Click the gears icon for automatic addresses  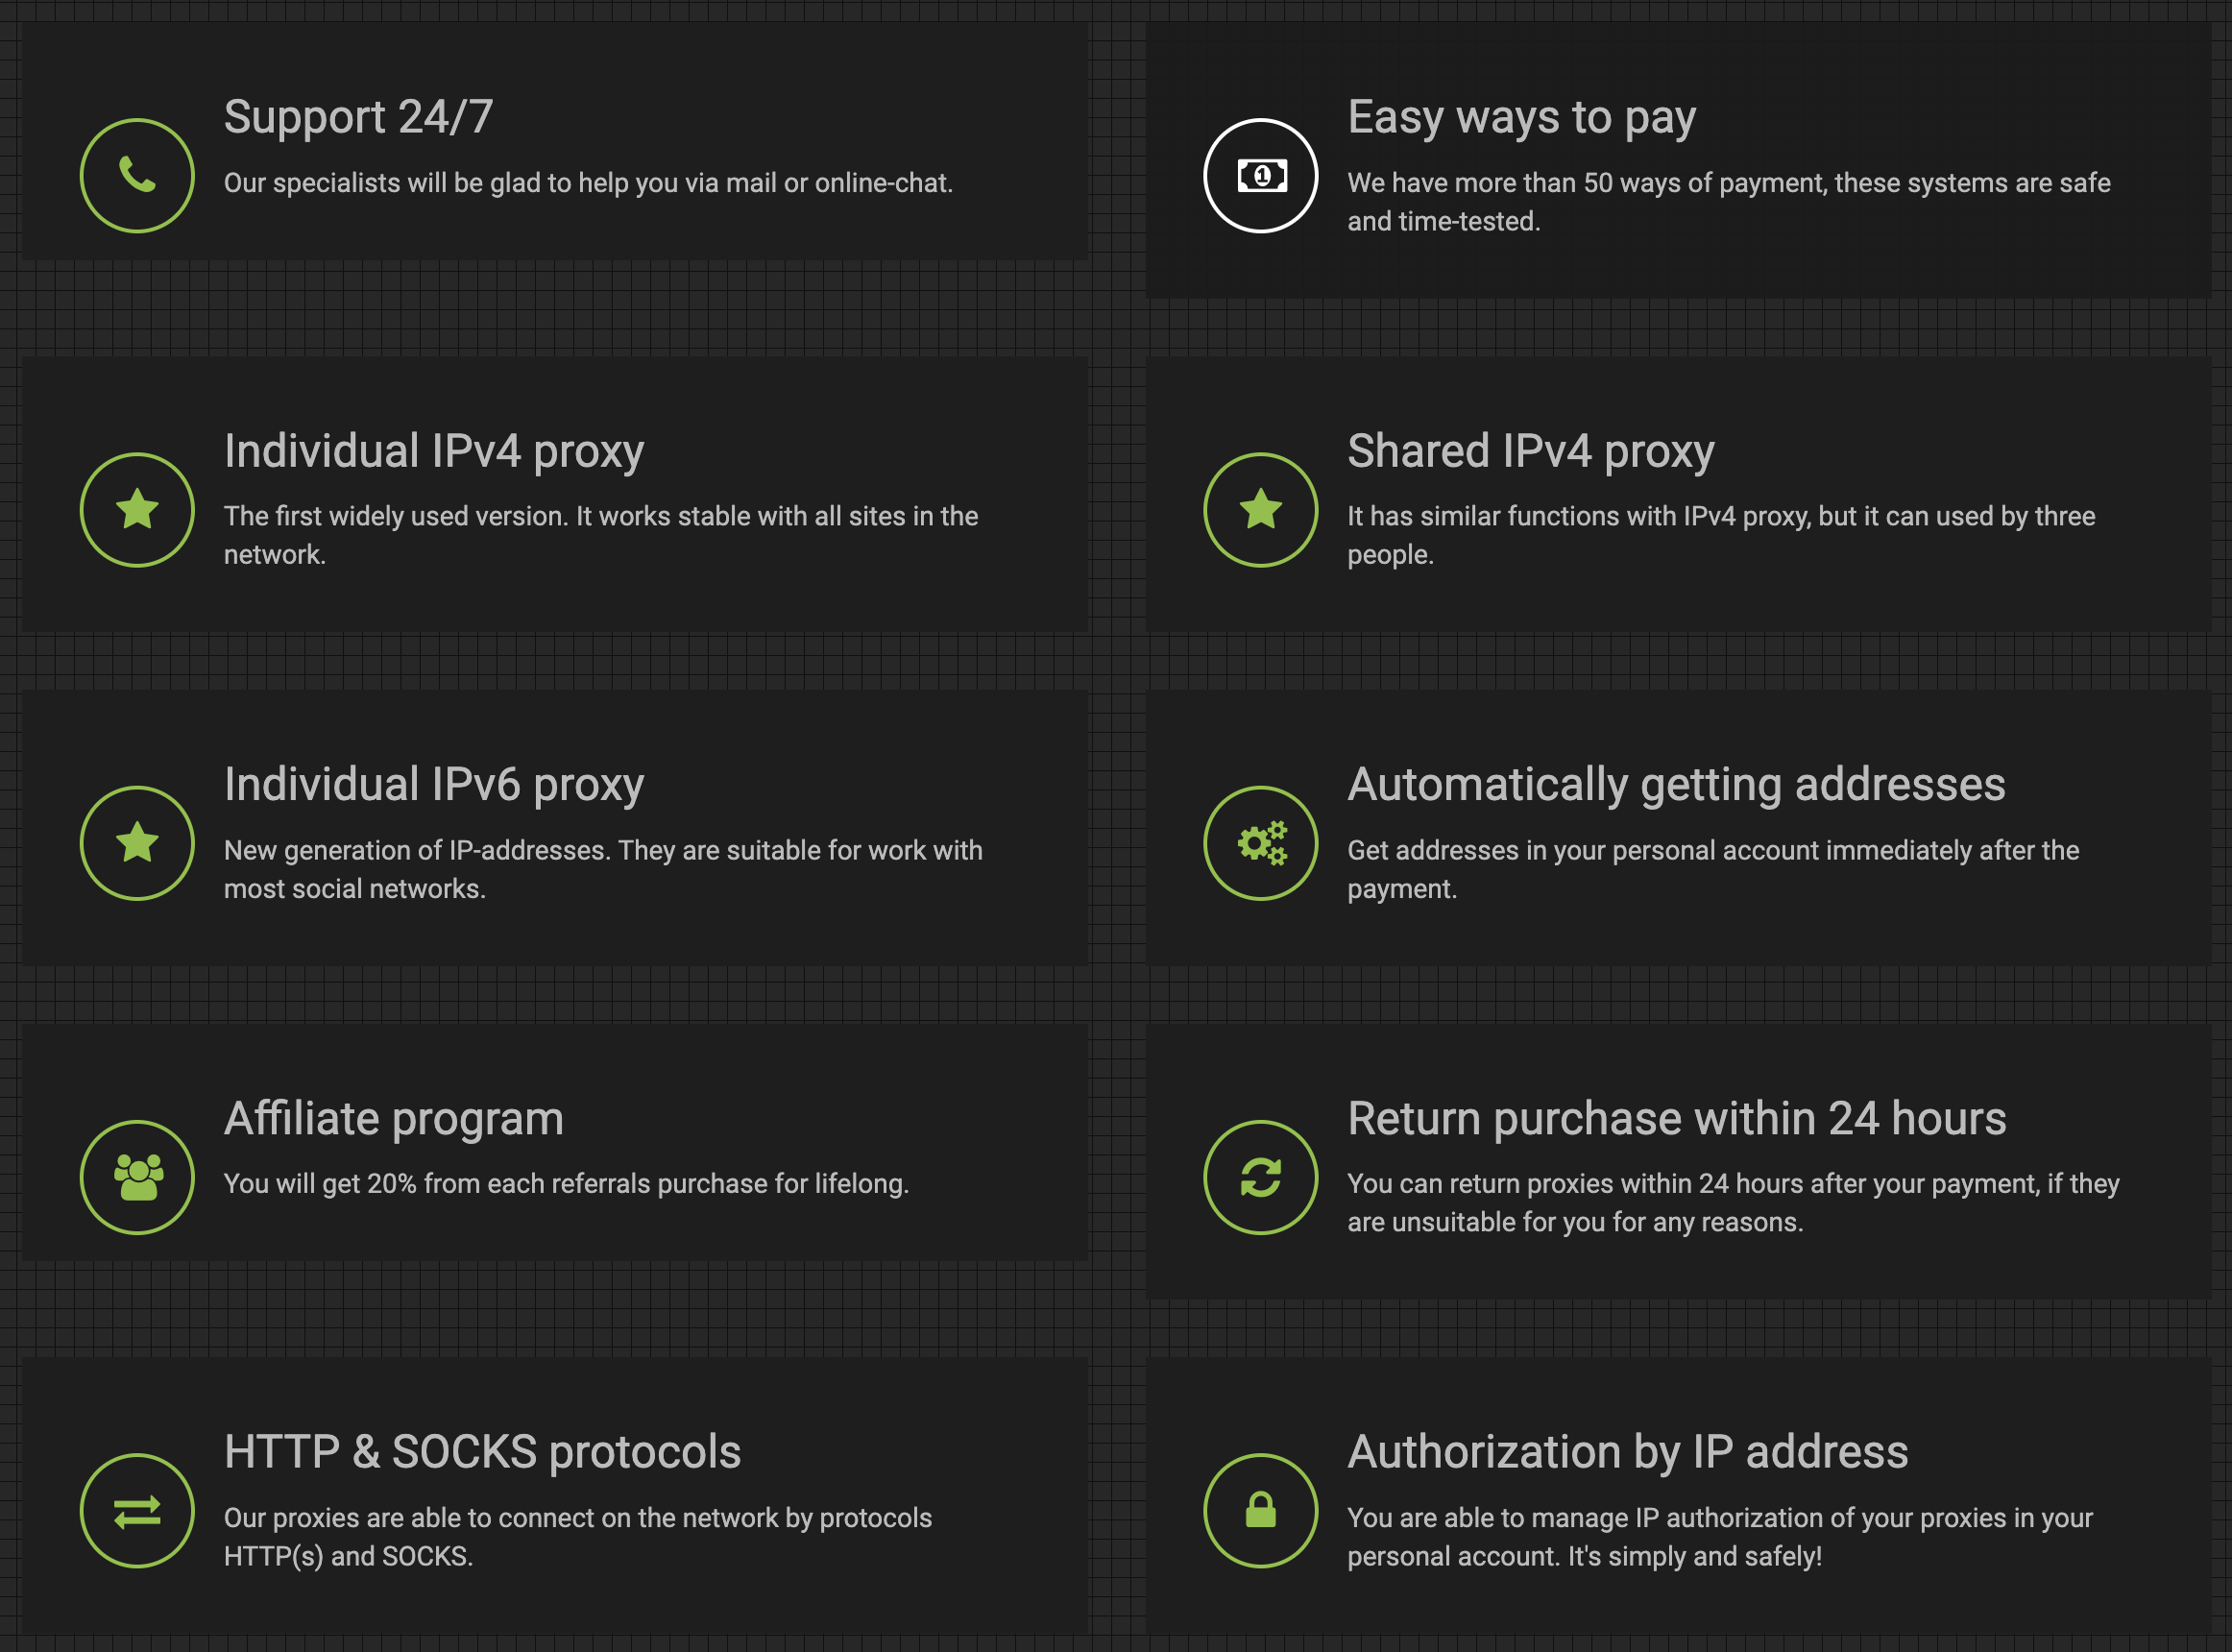pos(1261,843)
